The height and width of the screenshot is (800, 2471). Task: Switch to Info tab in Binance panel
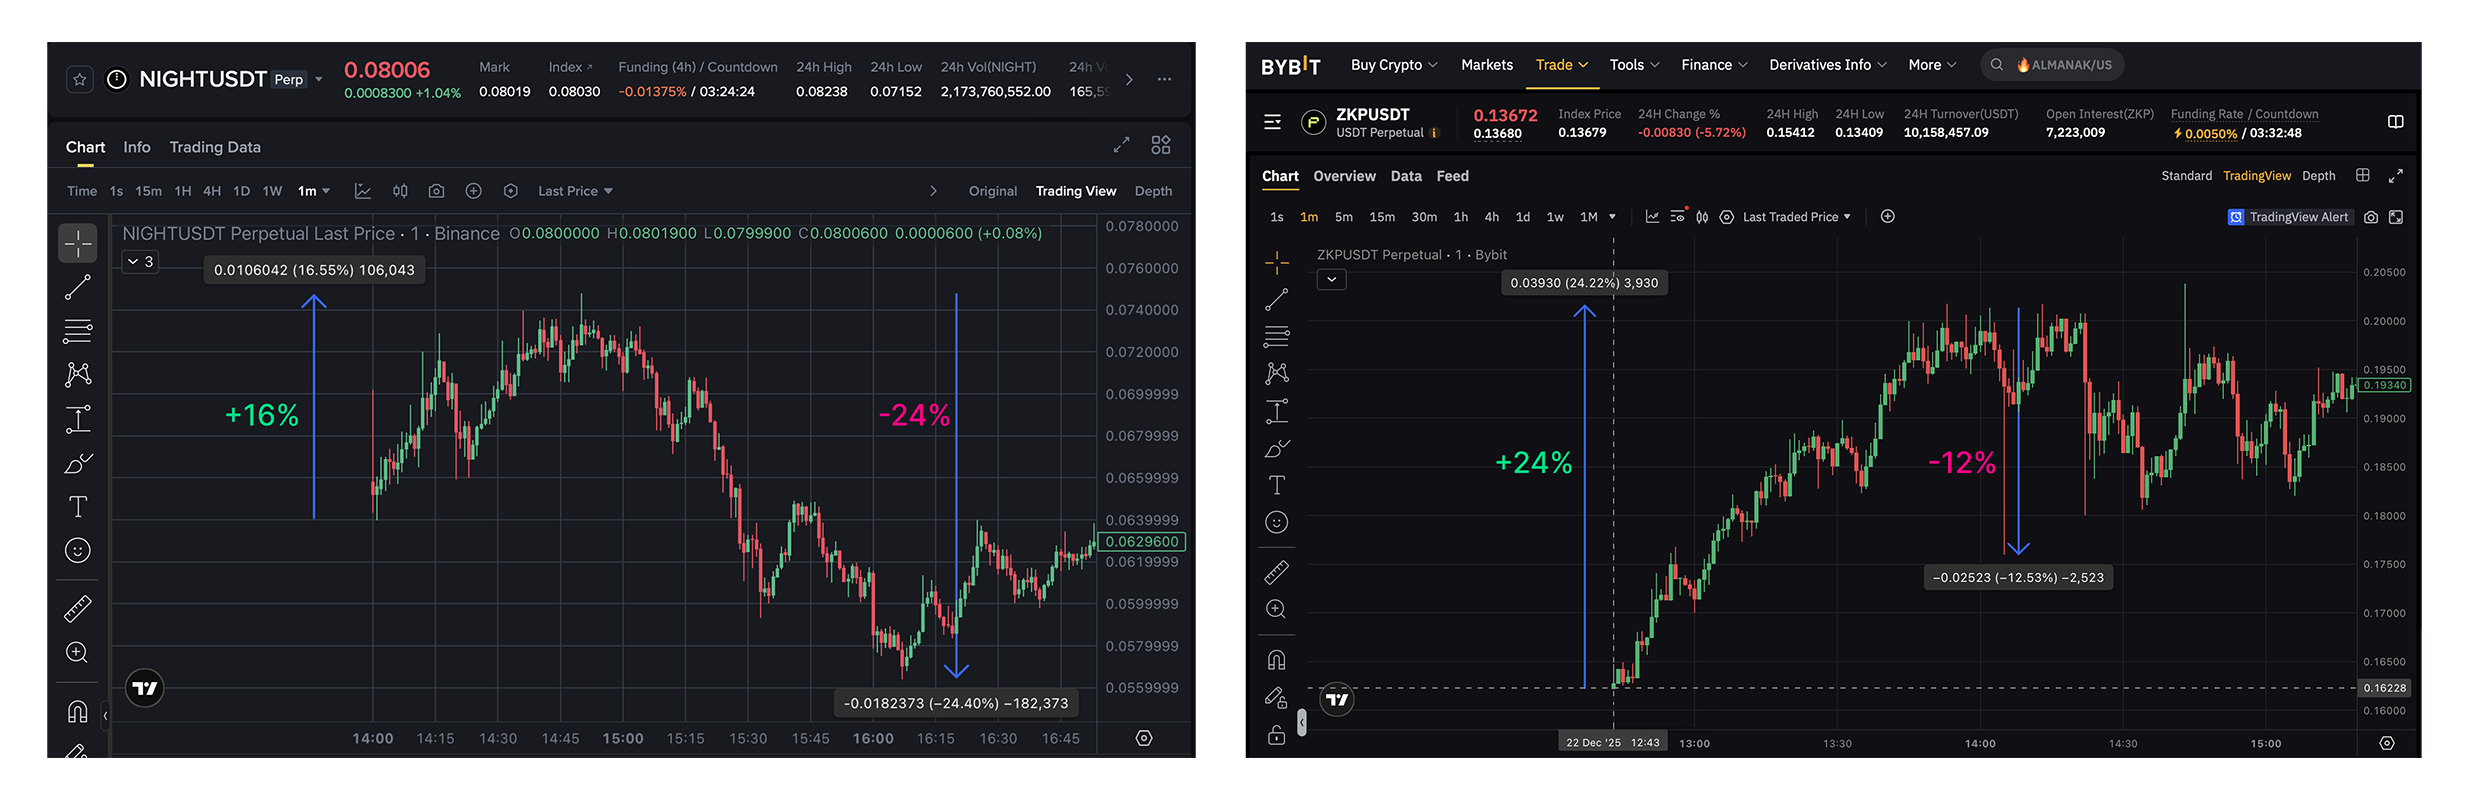tap(137, 147)
